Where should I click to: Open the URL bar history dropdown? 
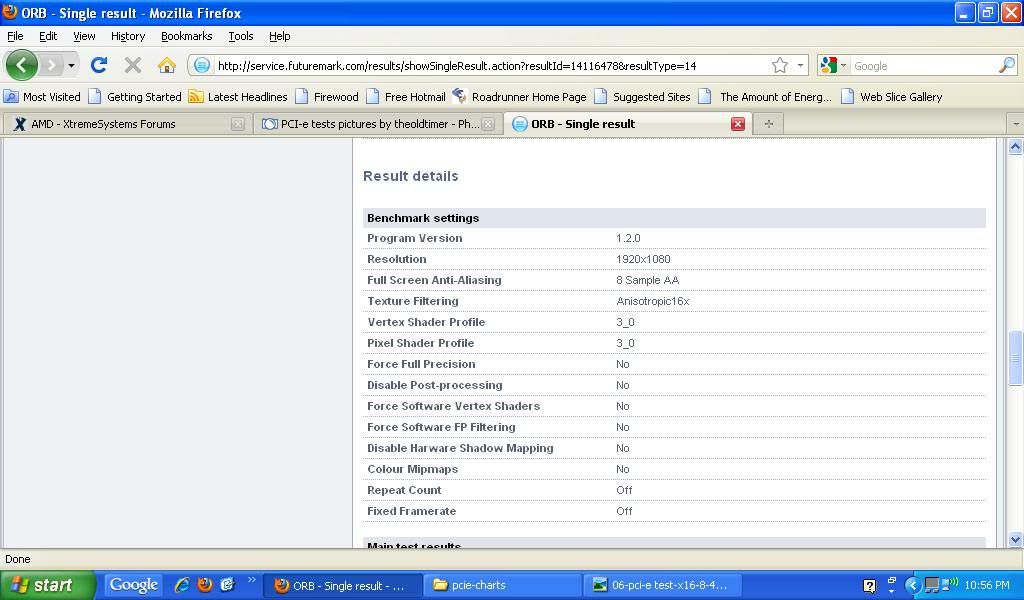[800, 65]
